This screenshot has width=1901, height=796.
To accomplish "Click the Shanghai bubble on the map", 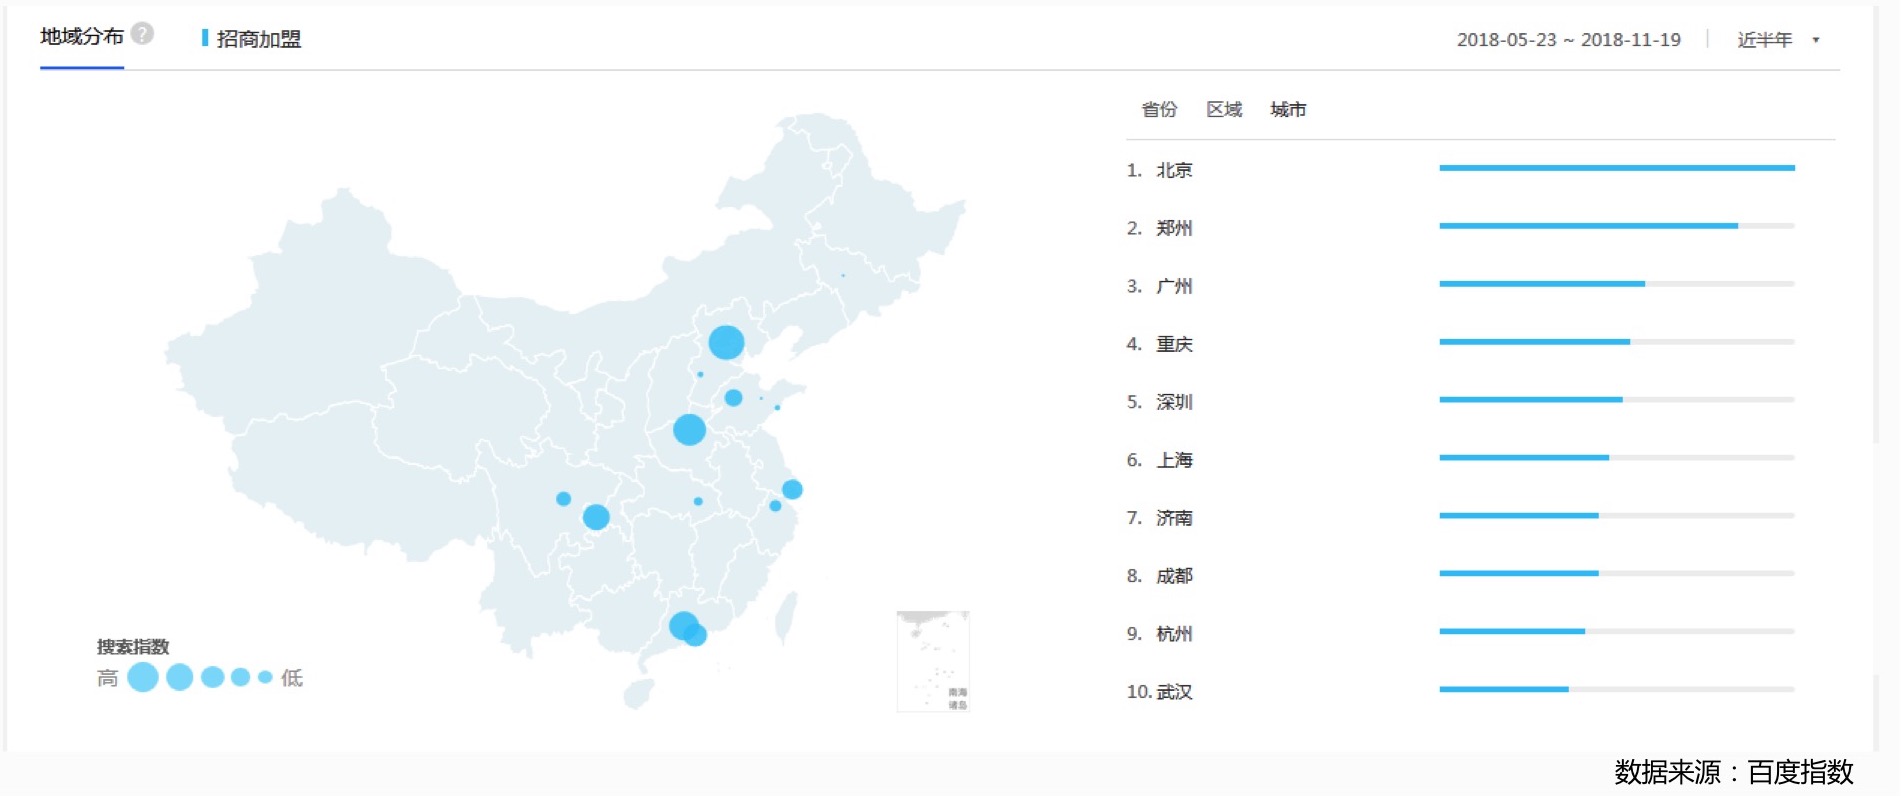I will click(792, 489).
